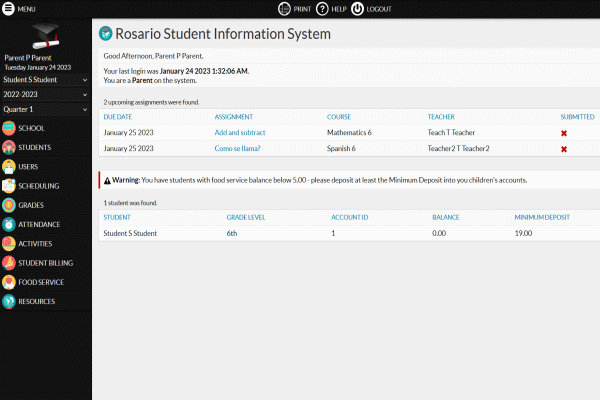Open the Add and subtract assignment link

tap(240, 133)
